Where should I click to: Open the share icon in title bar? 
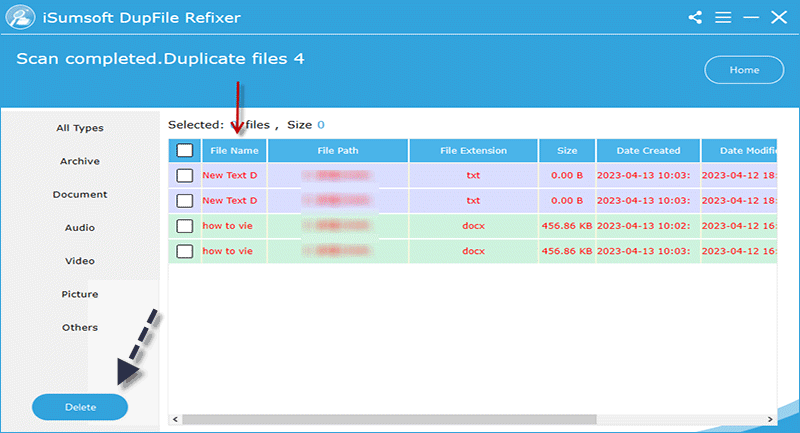pyautogui.click(x=695, y=17)
